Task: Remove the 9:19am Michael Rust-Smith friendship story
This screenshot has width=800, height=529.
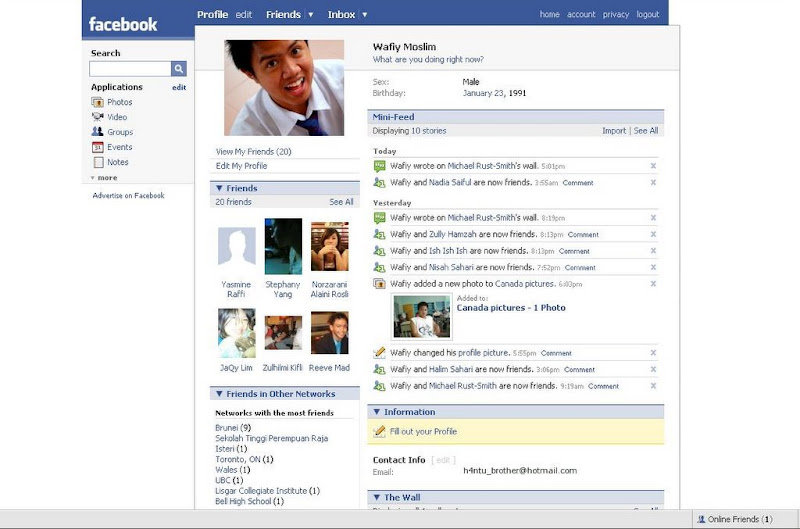Action: click(653, 386)
